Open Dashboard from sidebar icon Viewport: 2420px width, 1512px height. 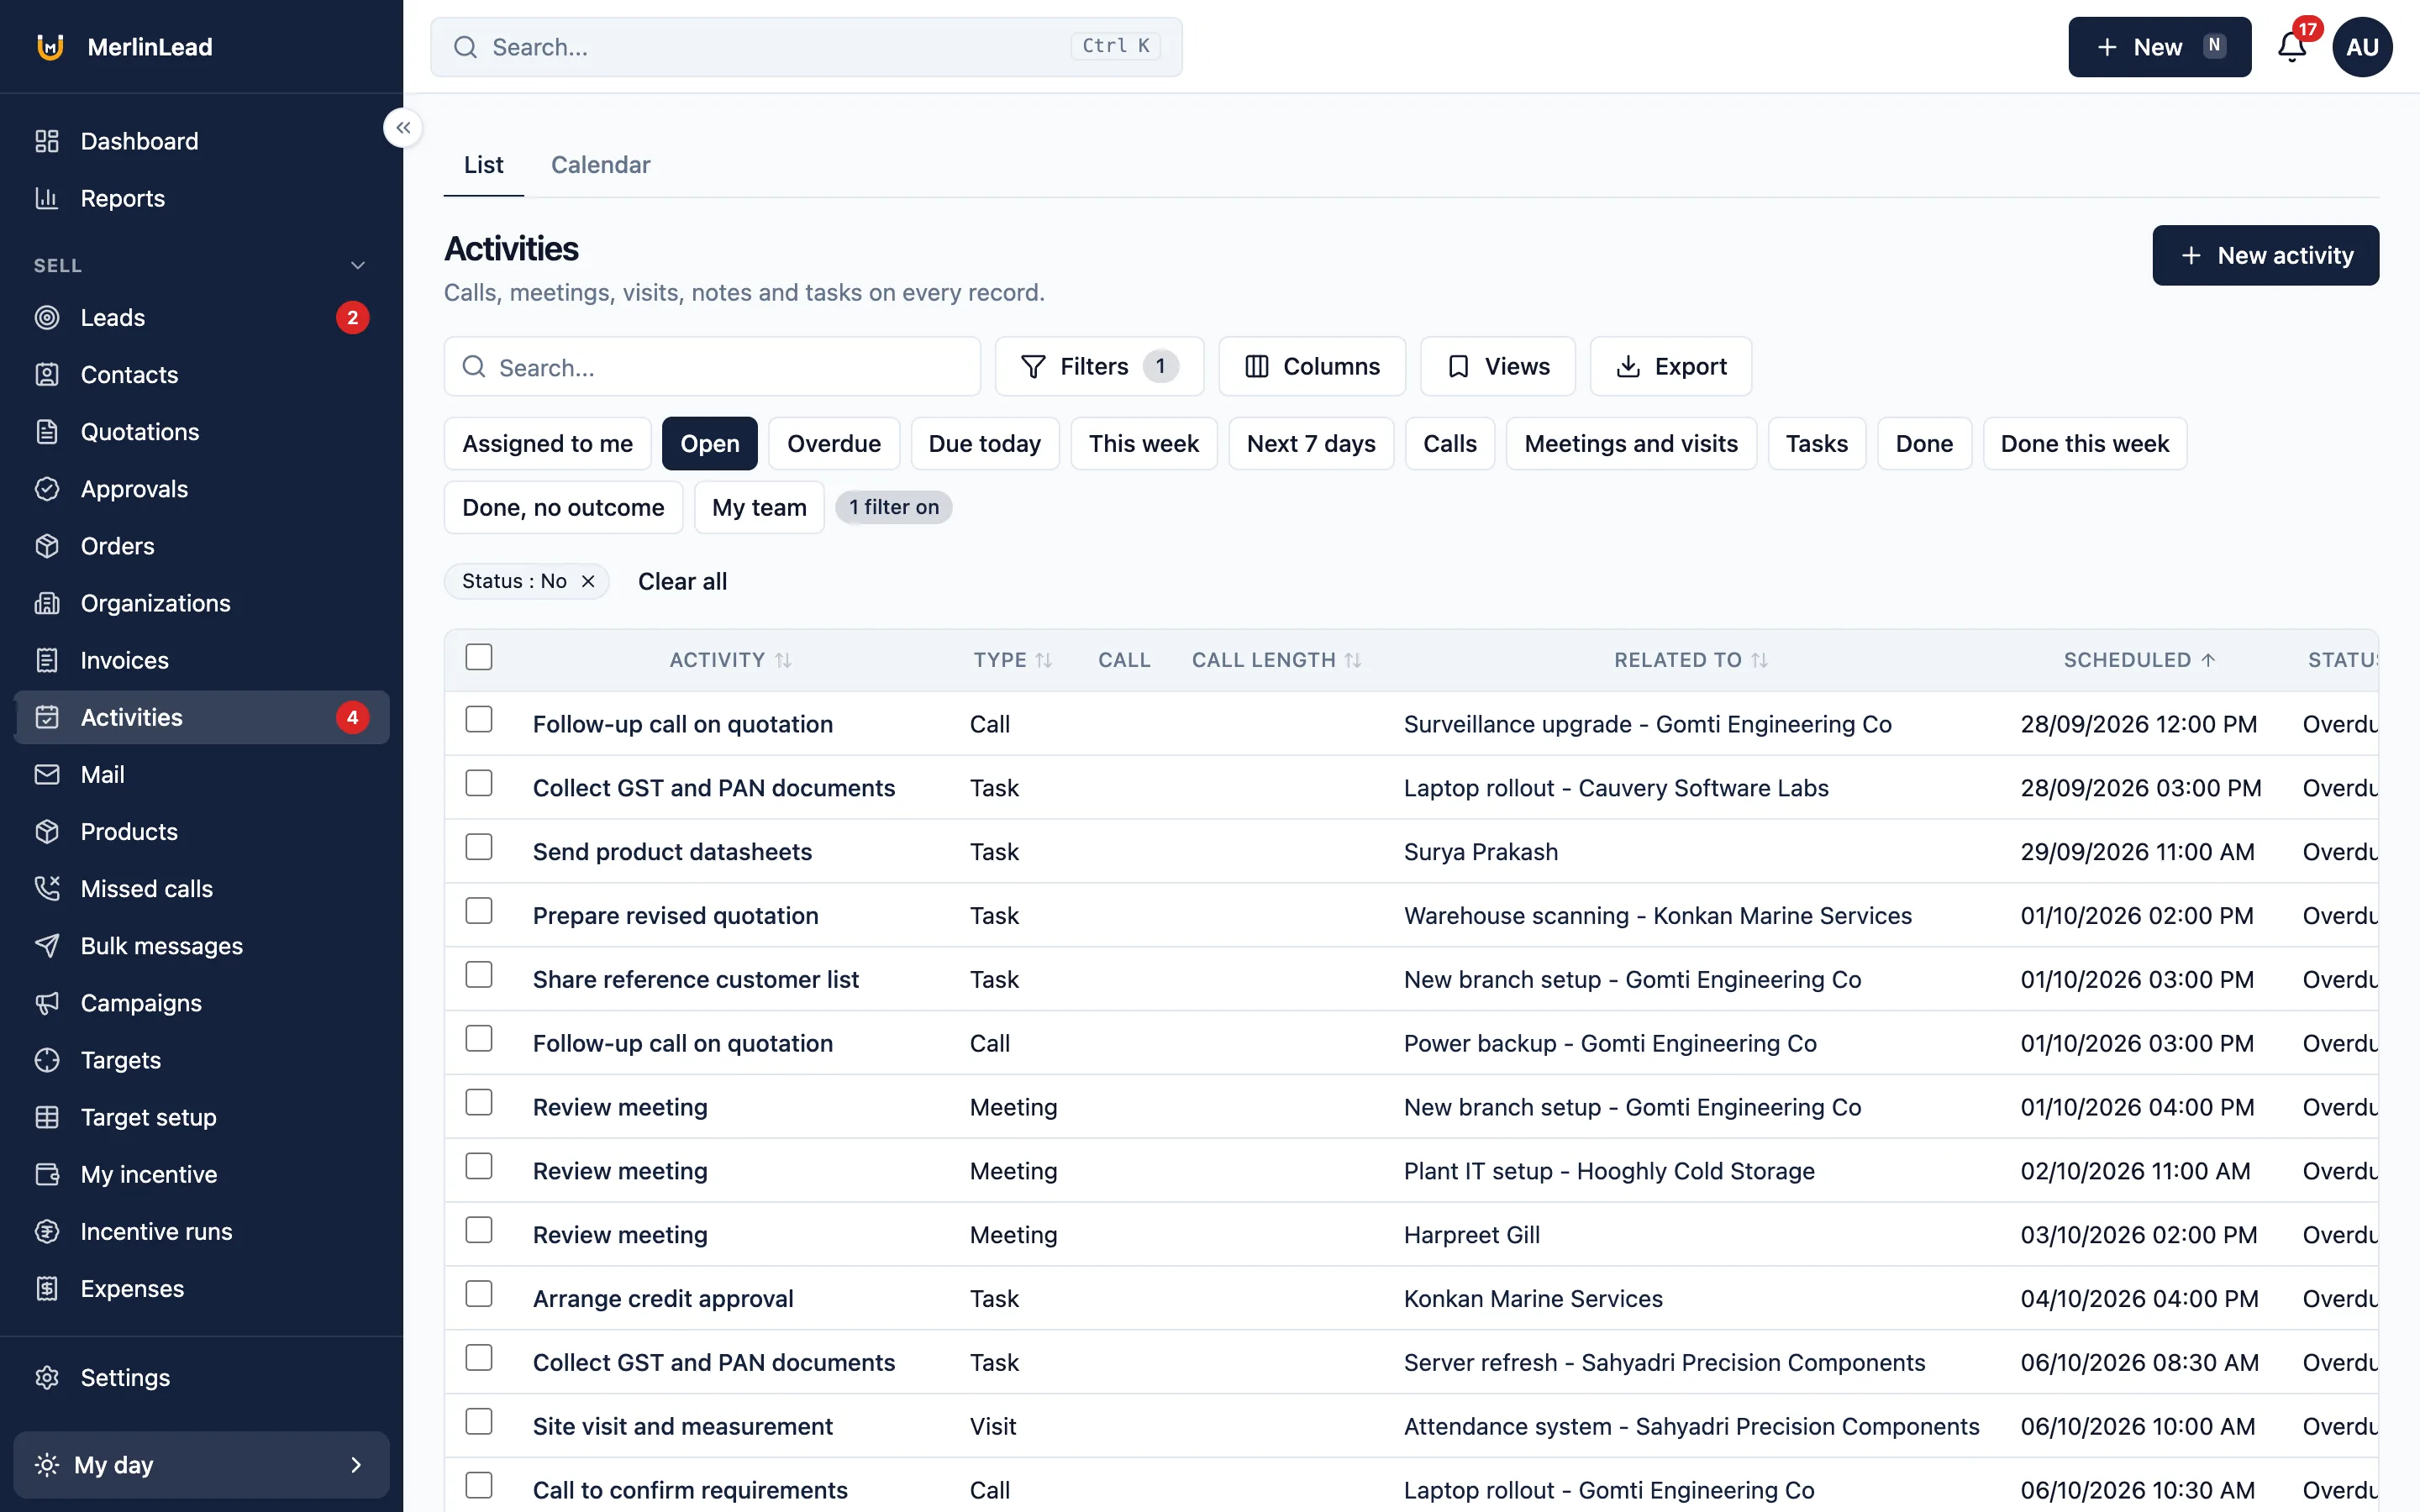(47, 141)
